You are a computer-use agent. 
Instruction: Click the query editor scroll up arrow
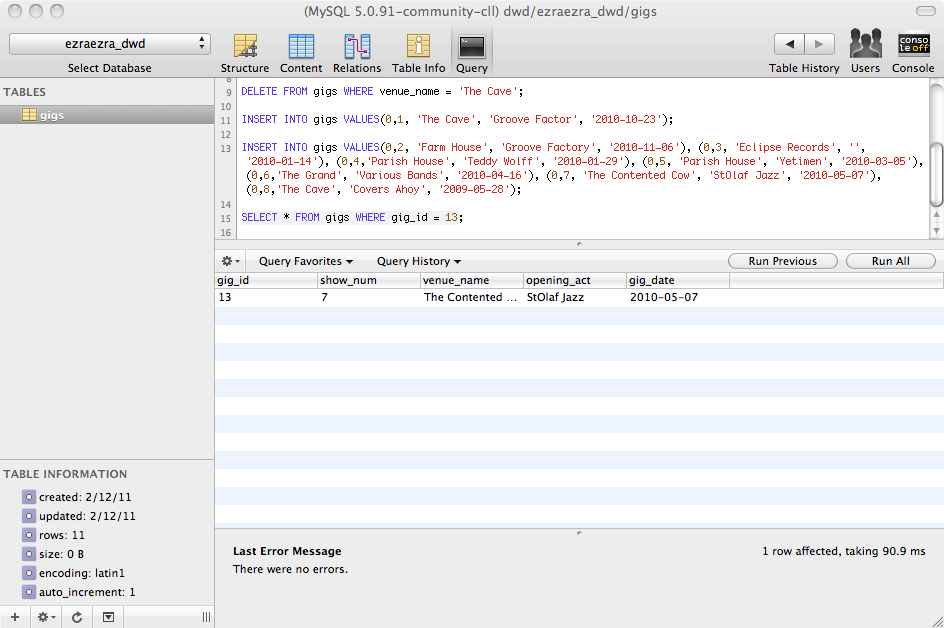[936, 215]
